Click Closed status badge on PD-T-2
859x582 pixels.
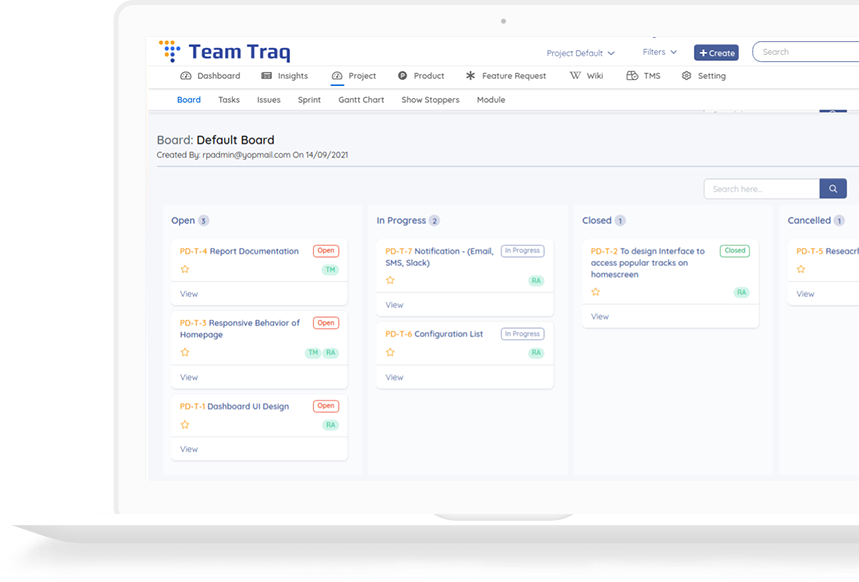click(x=735, y=251)
